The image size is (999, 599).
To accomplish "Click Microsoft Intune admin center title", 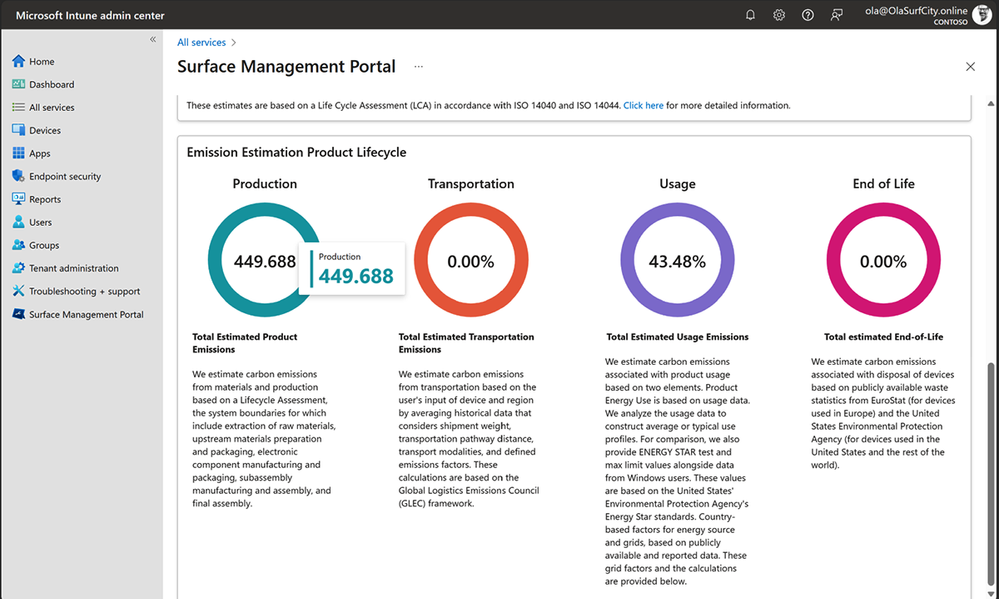I will tap(90, 15).
